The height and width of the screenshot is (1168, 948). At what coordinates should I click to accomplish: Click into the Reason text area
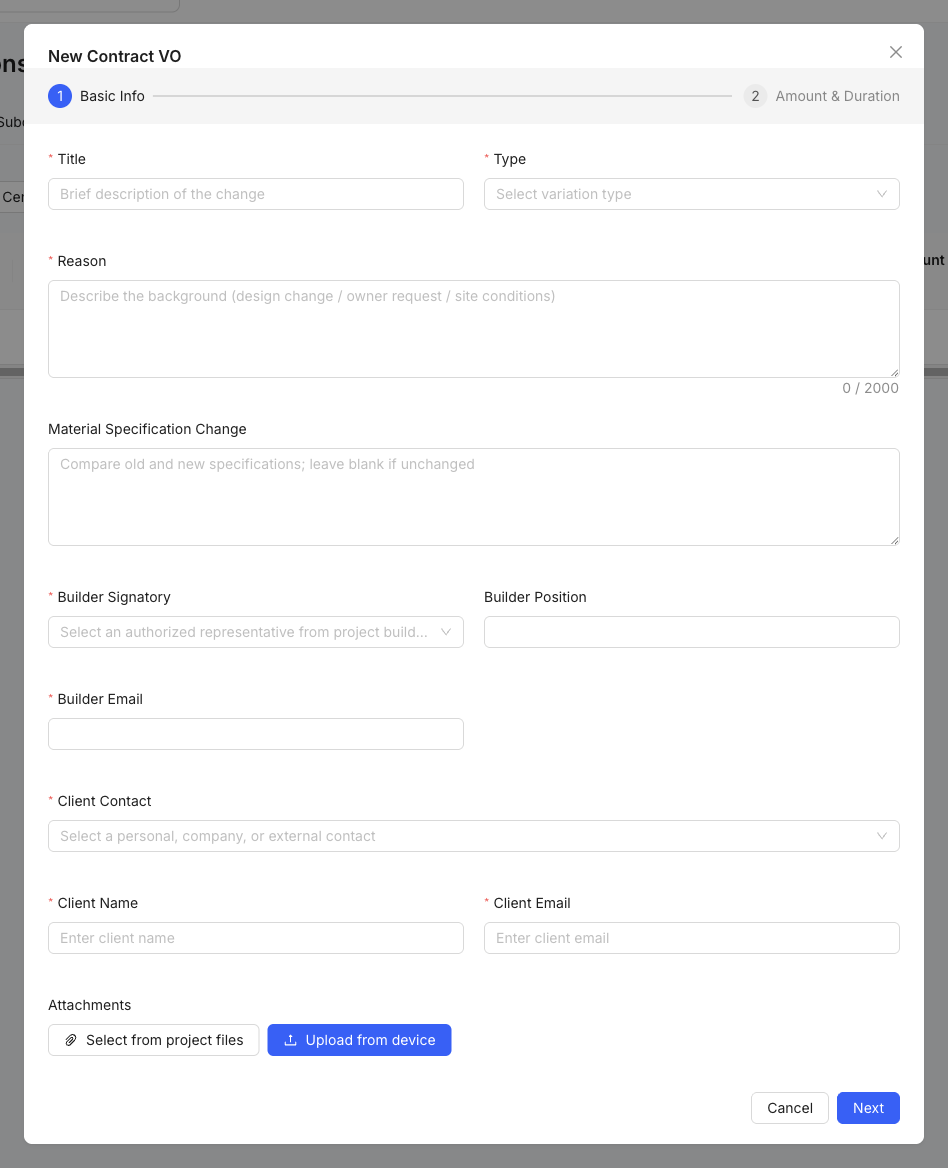474,329
